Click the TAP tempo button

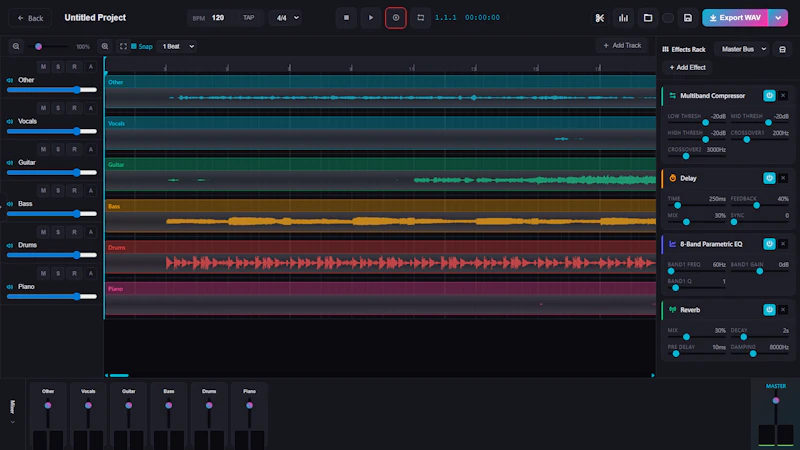point(248,18)
